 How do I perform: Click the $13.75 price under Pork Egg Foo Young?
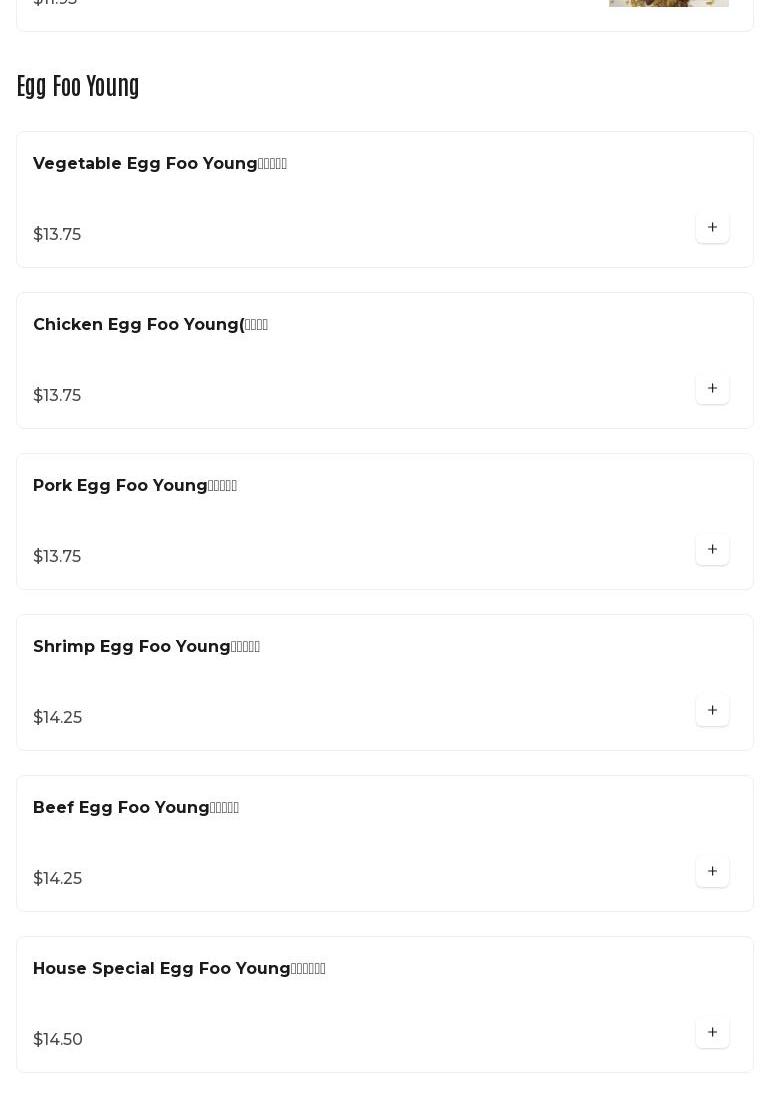coord(57,557)
